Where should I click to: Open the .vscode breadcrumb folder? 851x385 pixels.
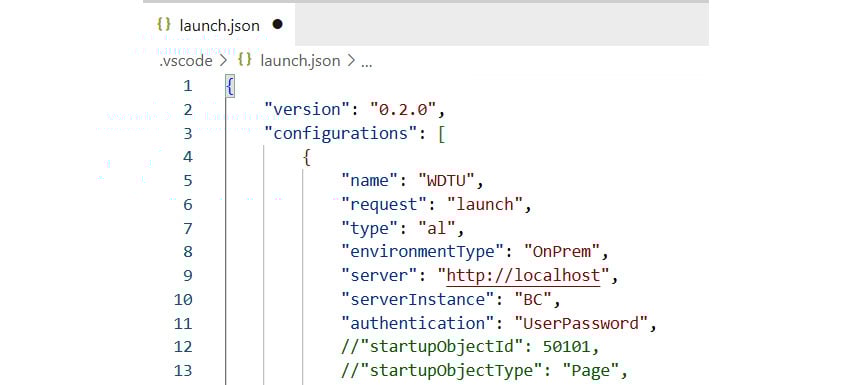point(186,61)
